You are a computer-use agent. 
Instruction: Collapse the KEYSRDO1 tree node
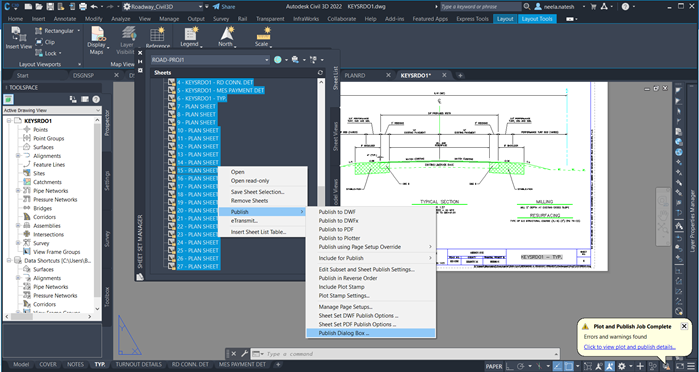coord(8,121)
